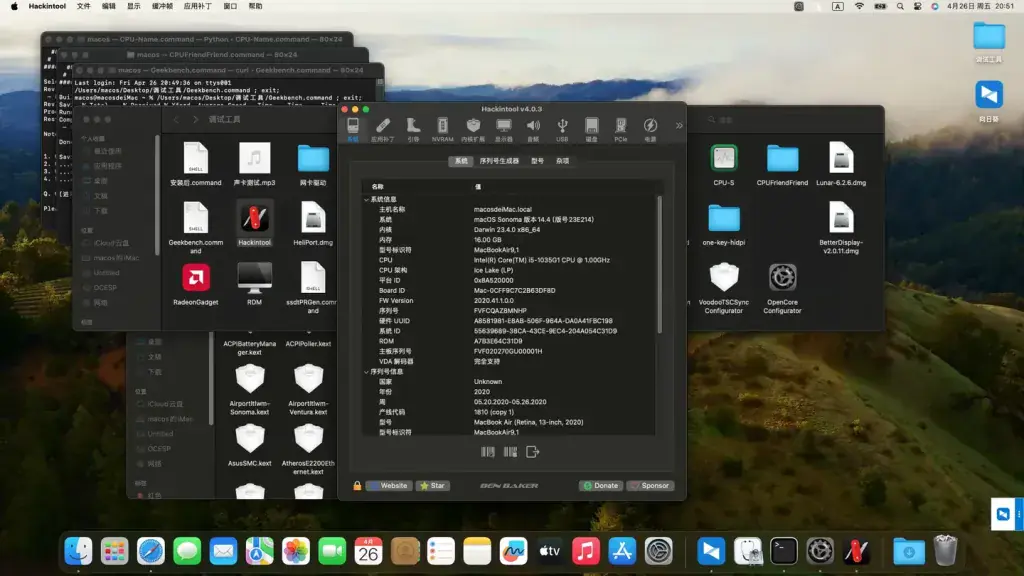Open the 文件 menu in the menu bar

(84, 7)
